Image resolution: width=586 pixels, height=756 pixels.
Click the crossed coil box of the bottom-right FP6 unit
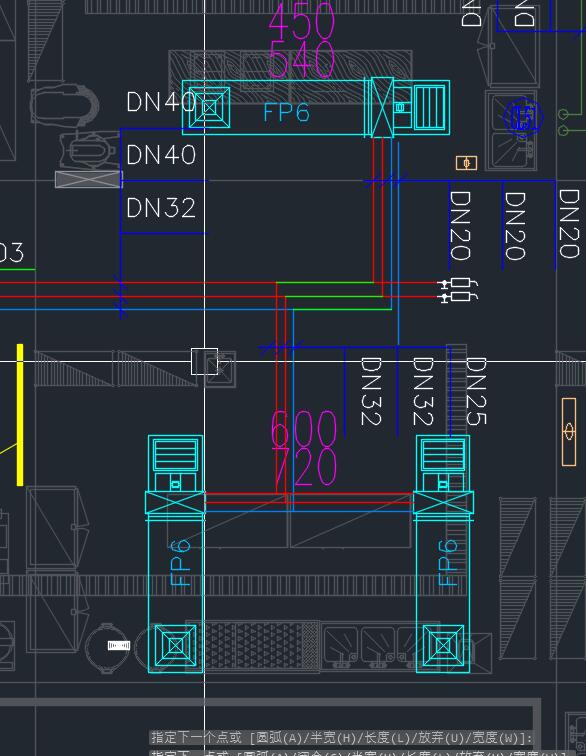point(443,502)
